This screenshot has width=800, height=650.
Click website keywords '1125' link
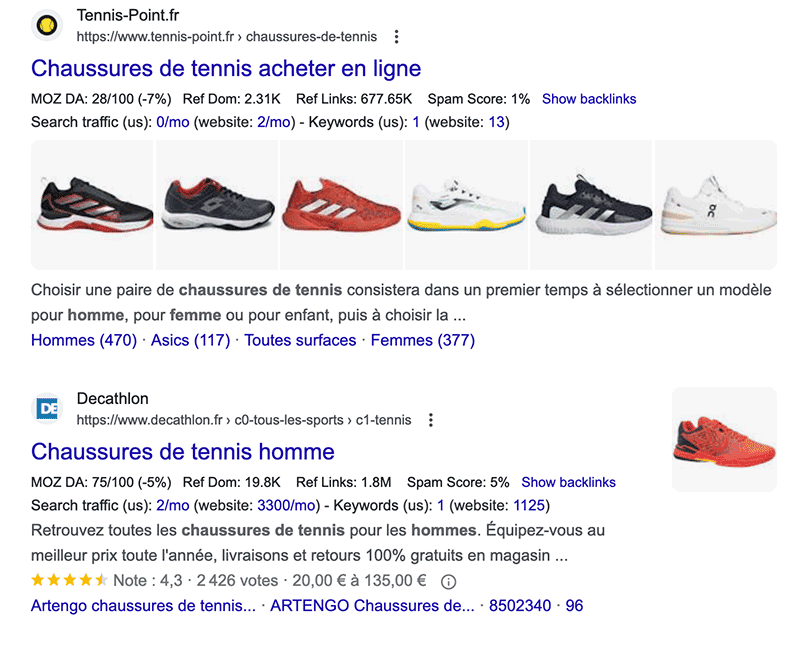pos(529,506)
